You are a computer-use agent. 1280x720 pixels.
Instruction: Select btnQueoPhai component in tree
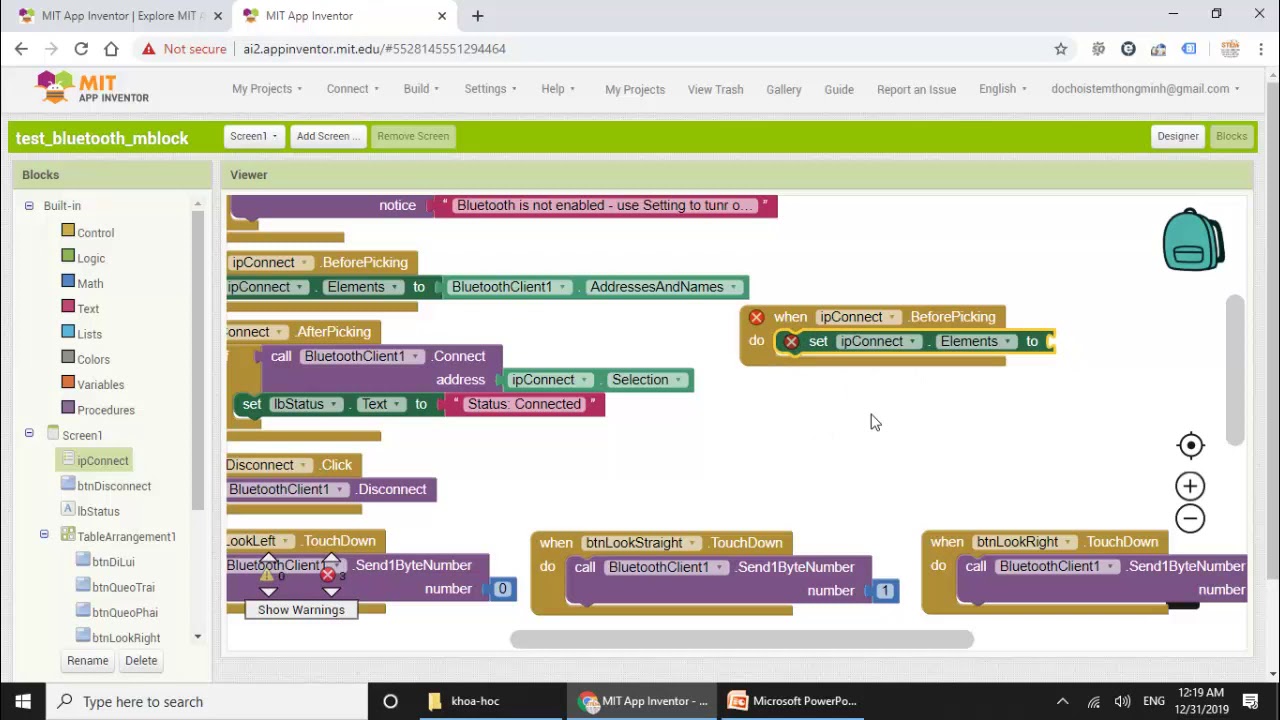pyautogui.click(x=124, y=612)
